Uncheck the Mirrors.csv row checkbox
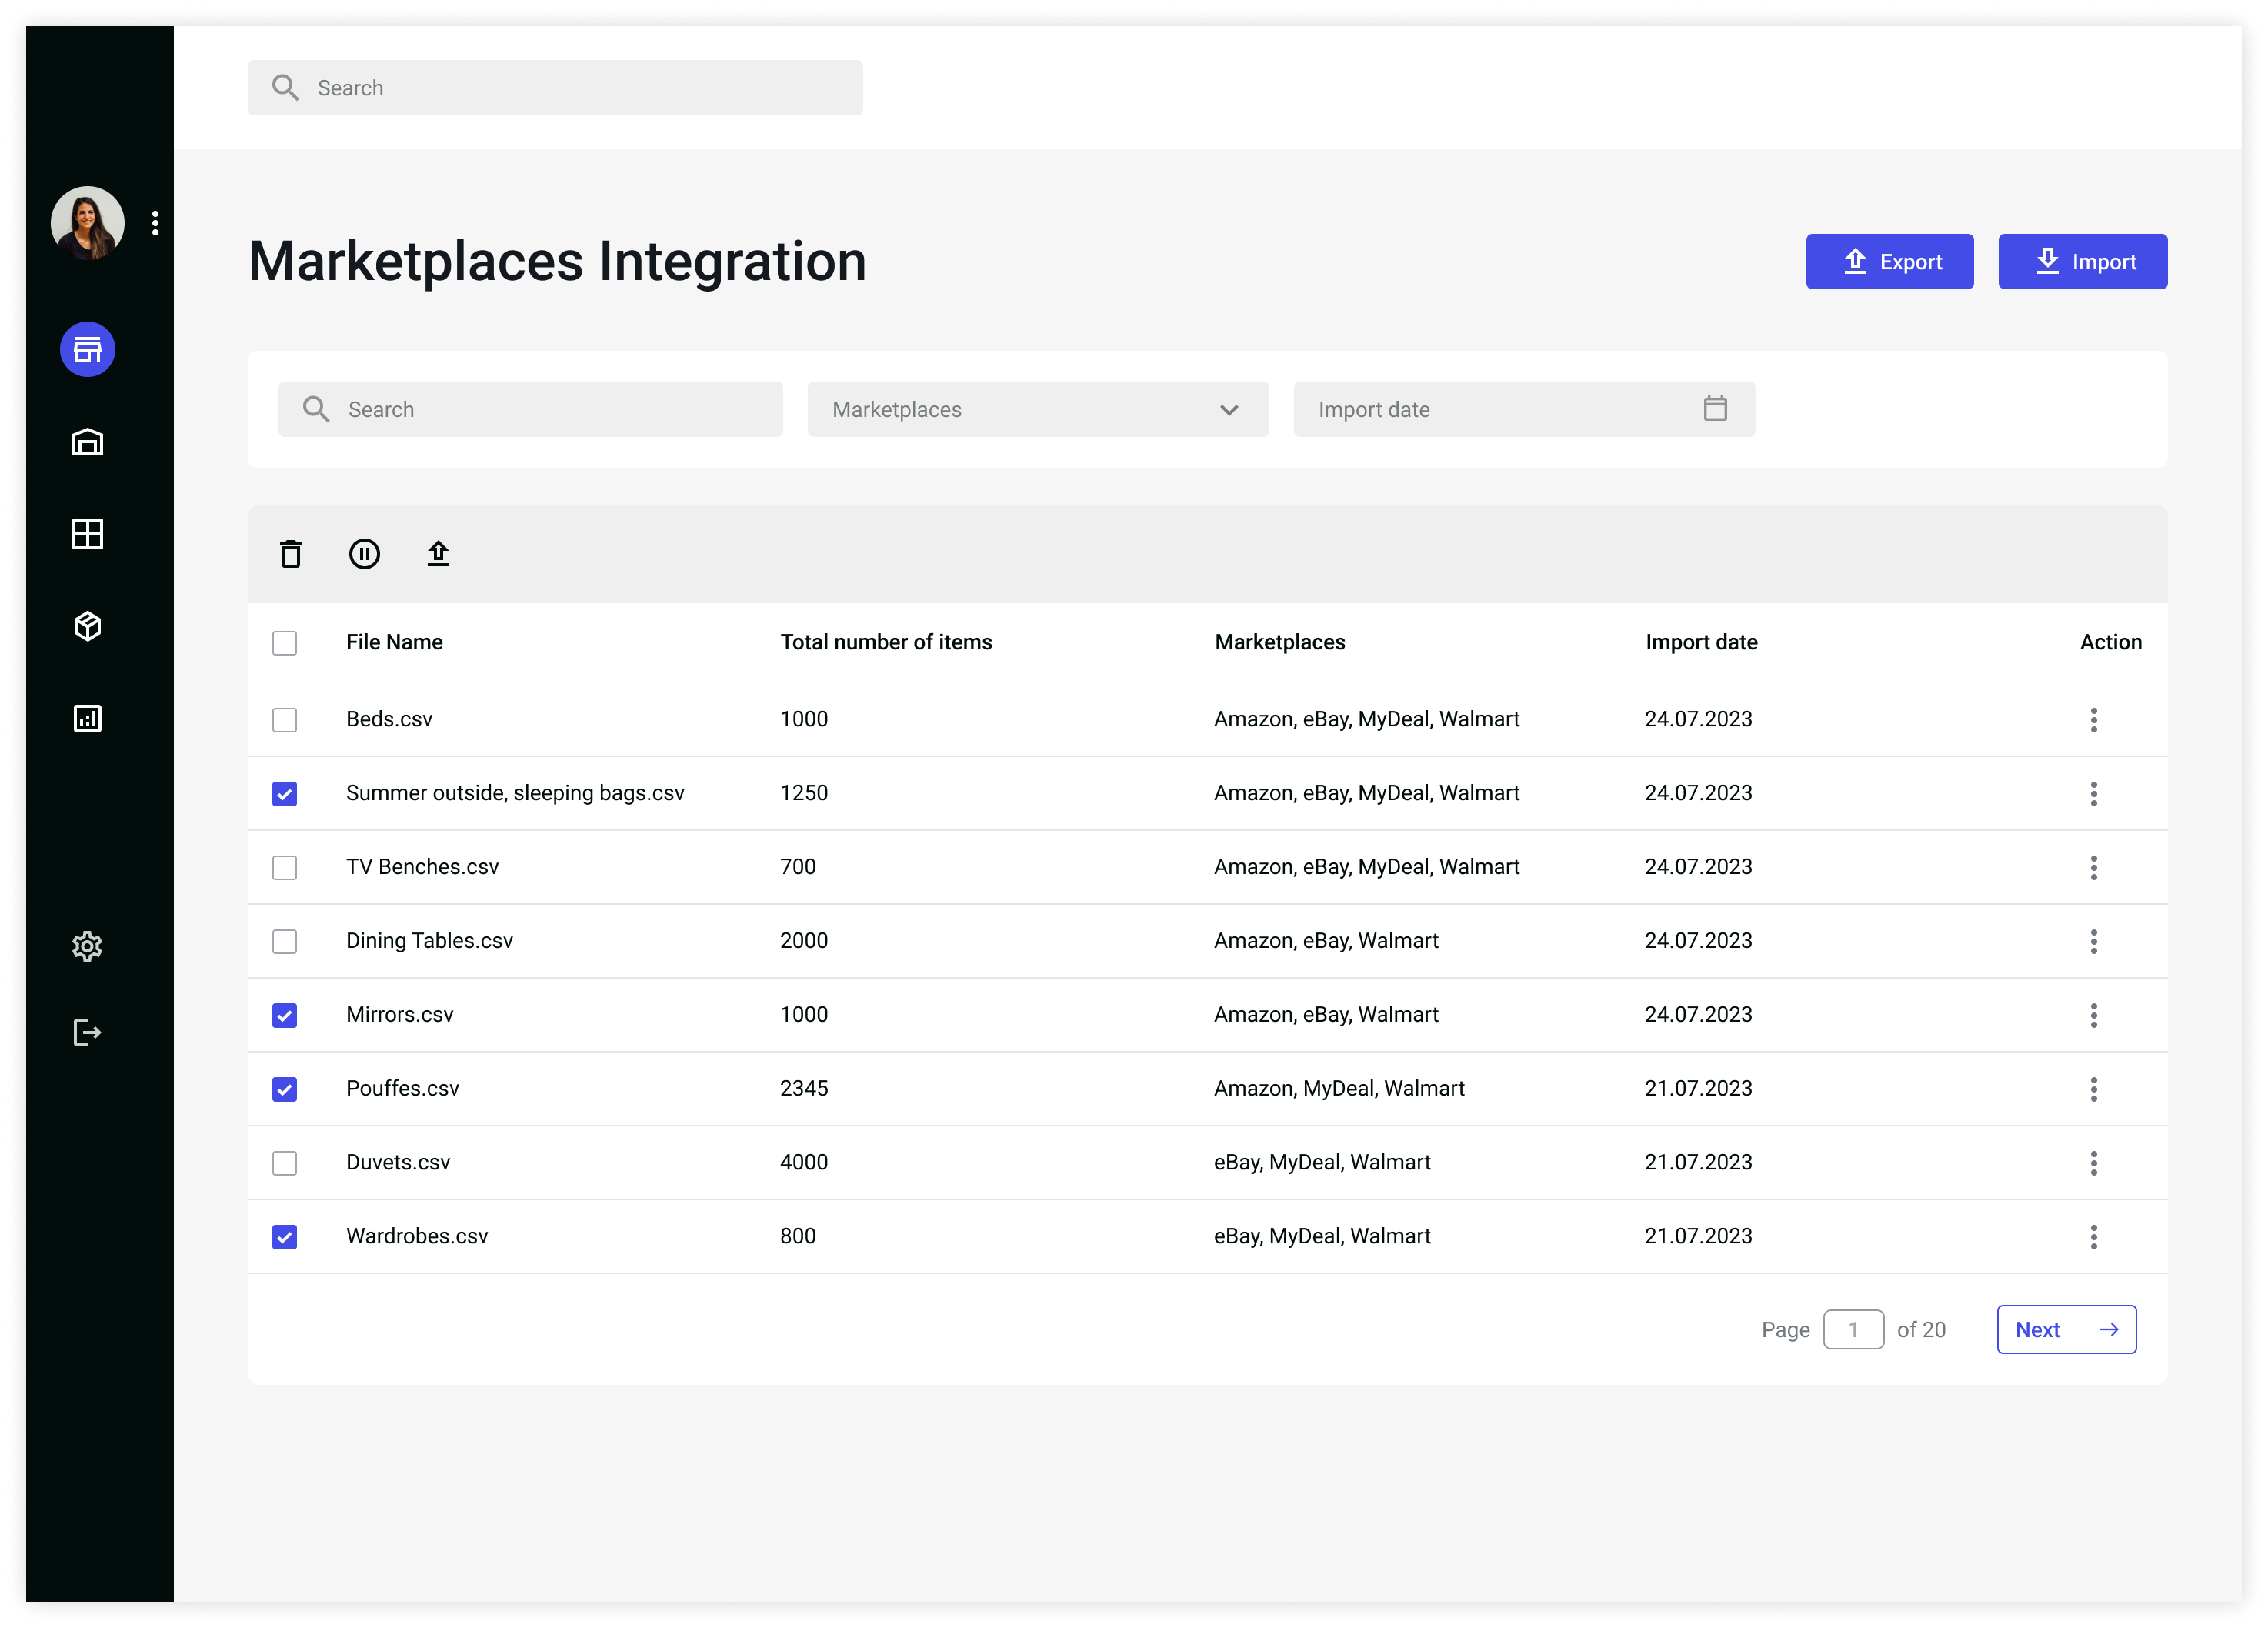2268x1628 pixels. tap(285, 1015)
